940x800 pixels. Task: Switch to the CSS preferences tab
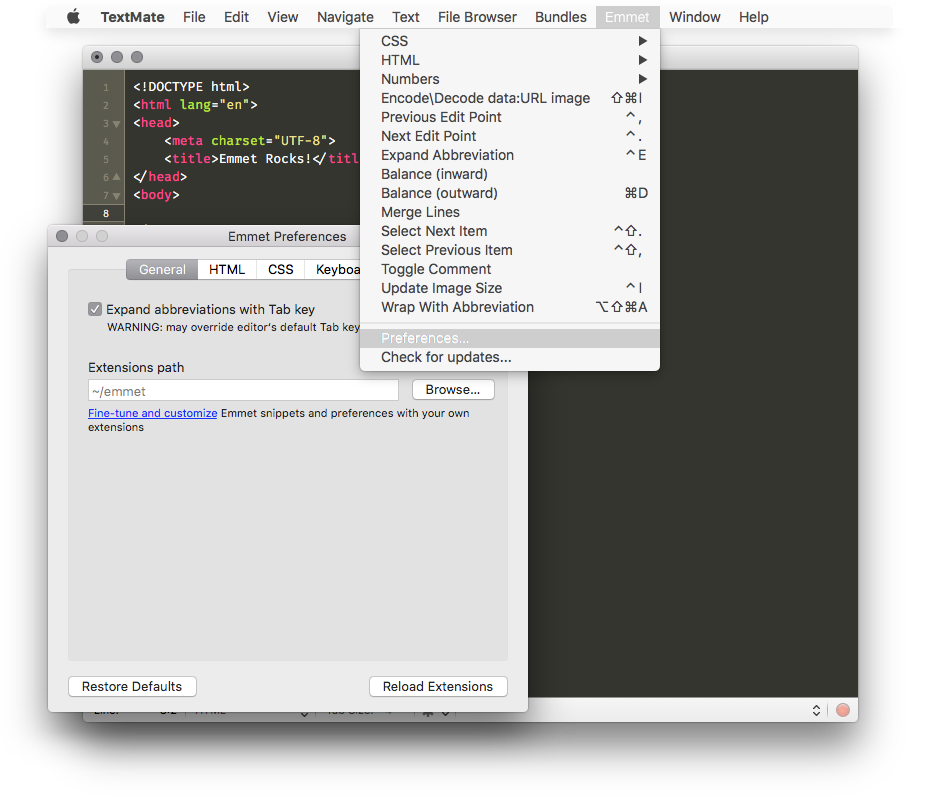[281, 270]
